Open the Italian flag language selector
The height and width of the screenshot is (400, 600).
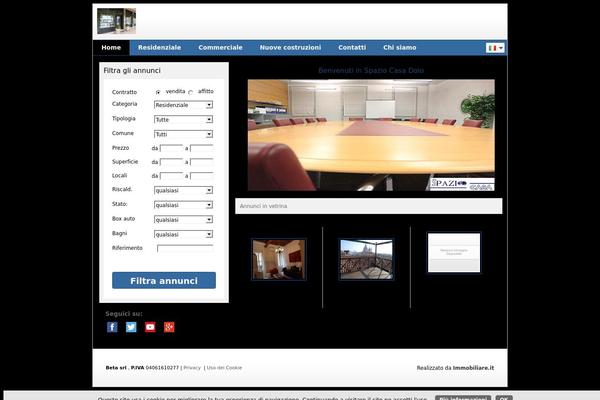point(496,48)
